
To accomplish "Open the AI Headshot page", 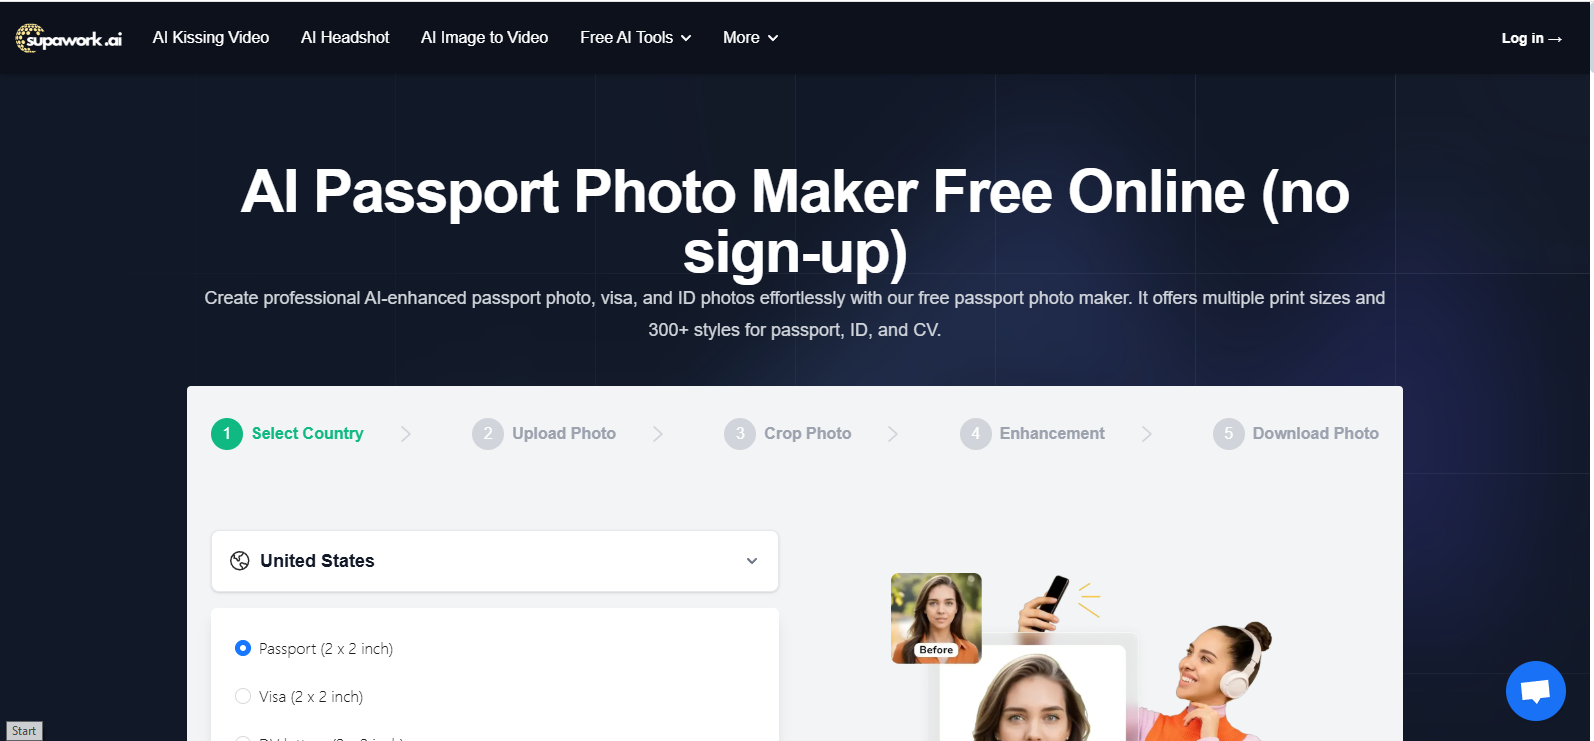I will (345, 38).
